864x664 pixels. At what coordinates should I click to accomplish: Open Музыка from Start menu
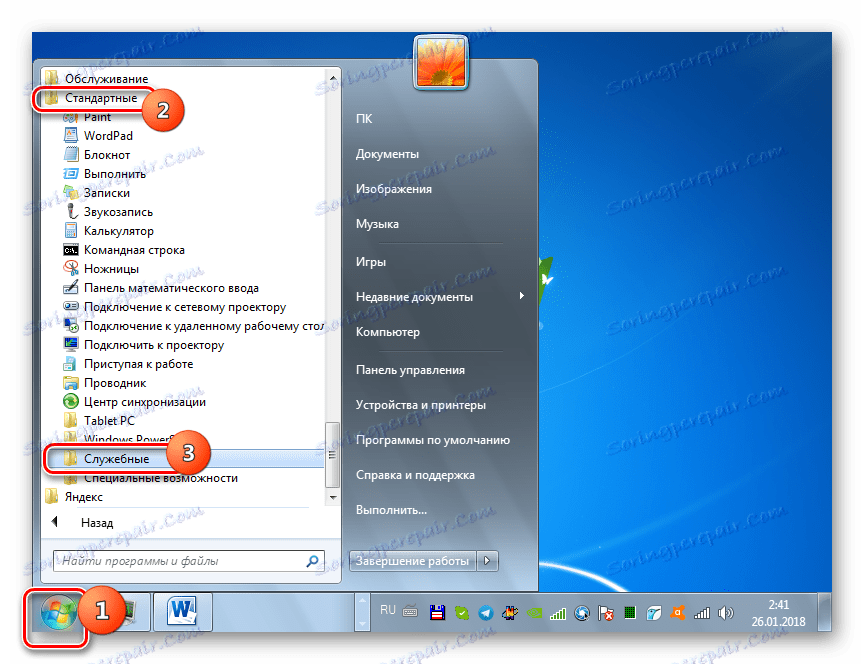[x=377, y=224]
